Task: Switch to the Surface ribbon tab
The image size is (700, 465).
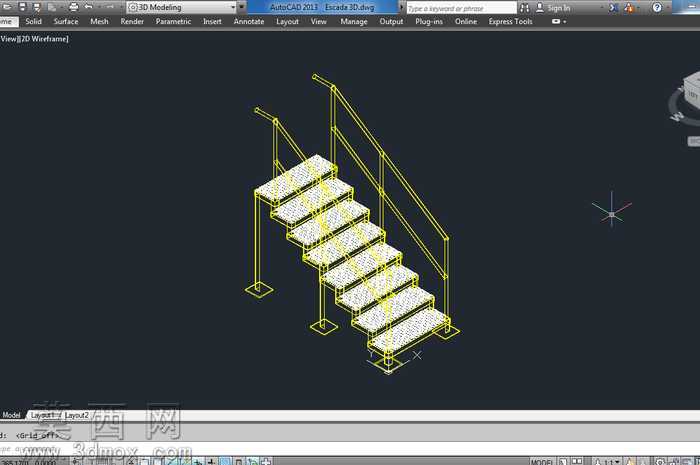Action: (66, 21)
